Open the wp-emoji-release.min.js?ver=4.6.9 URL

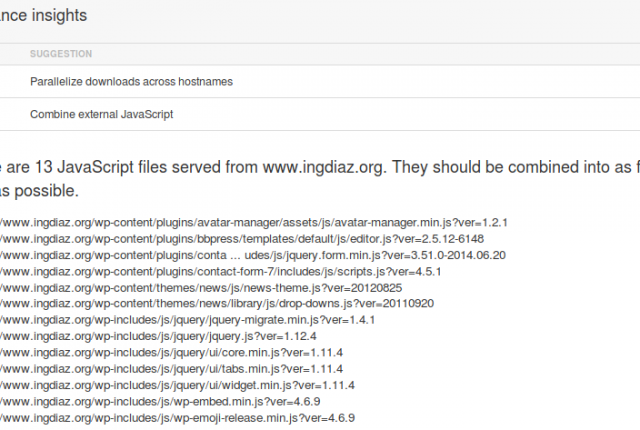coord(177,418)
